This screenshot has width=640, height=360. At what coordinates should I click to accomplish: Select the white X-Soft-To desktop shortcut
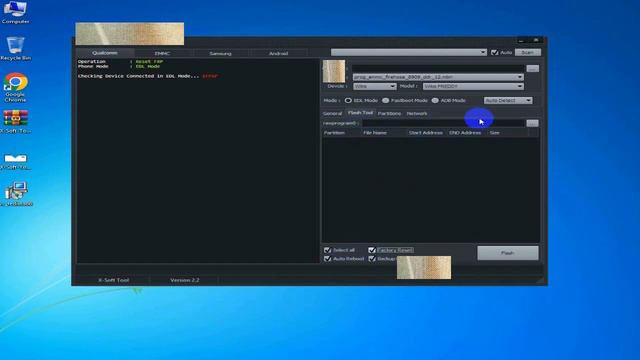(x=16, y=161)
